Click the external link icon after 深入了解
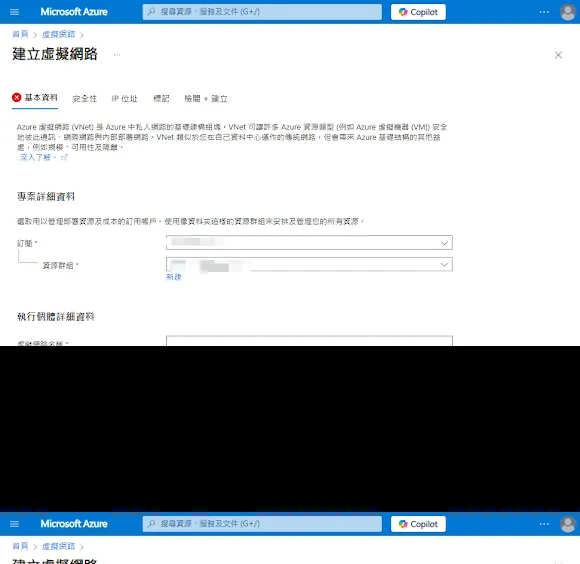The image size is (580, 564). tap(64, 157)
